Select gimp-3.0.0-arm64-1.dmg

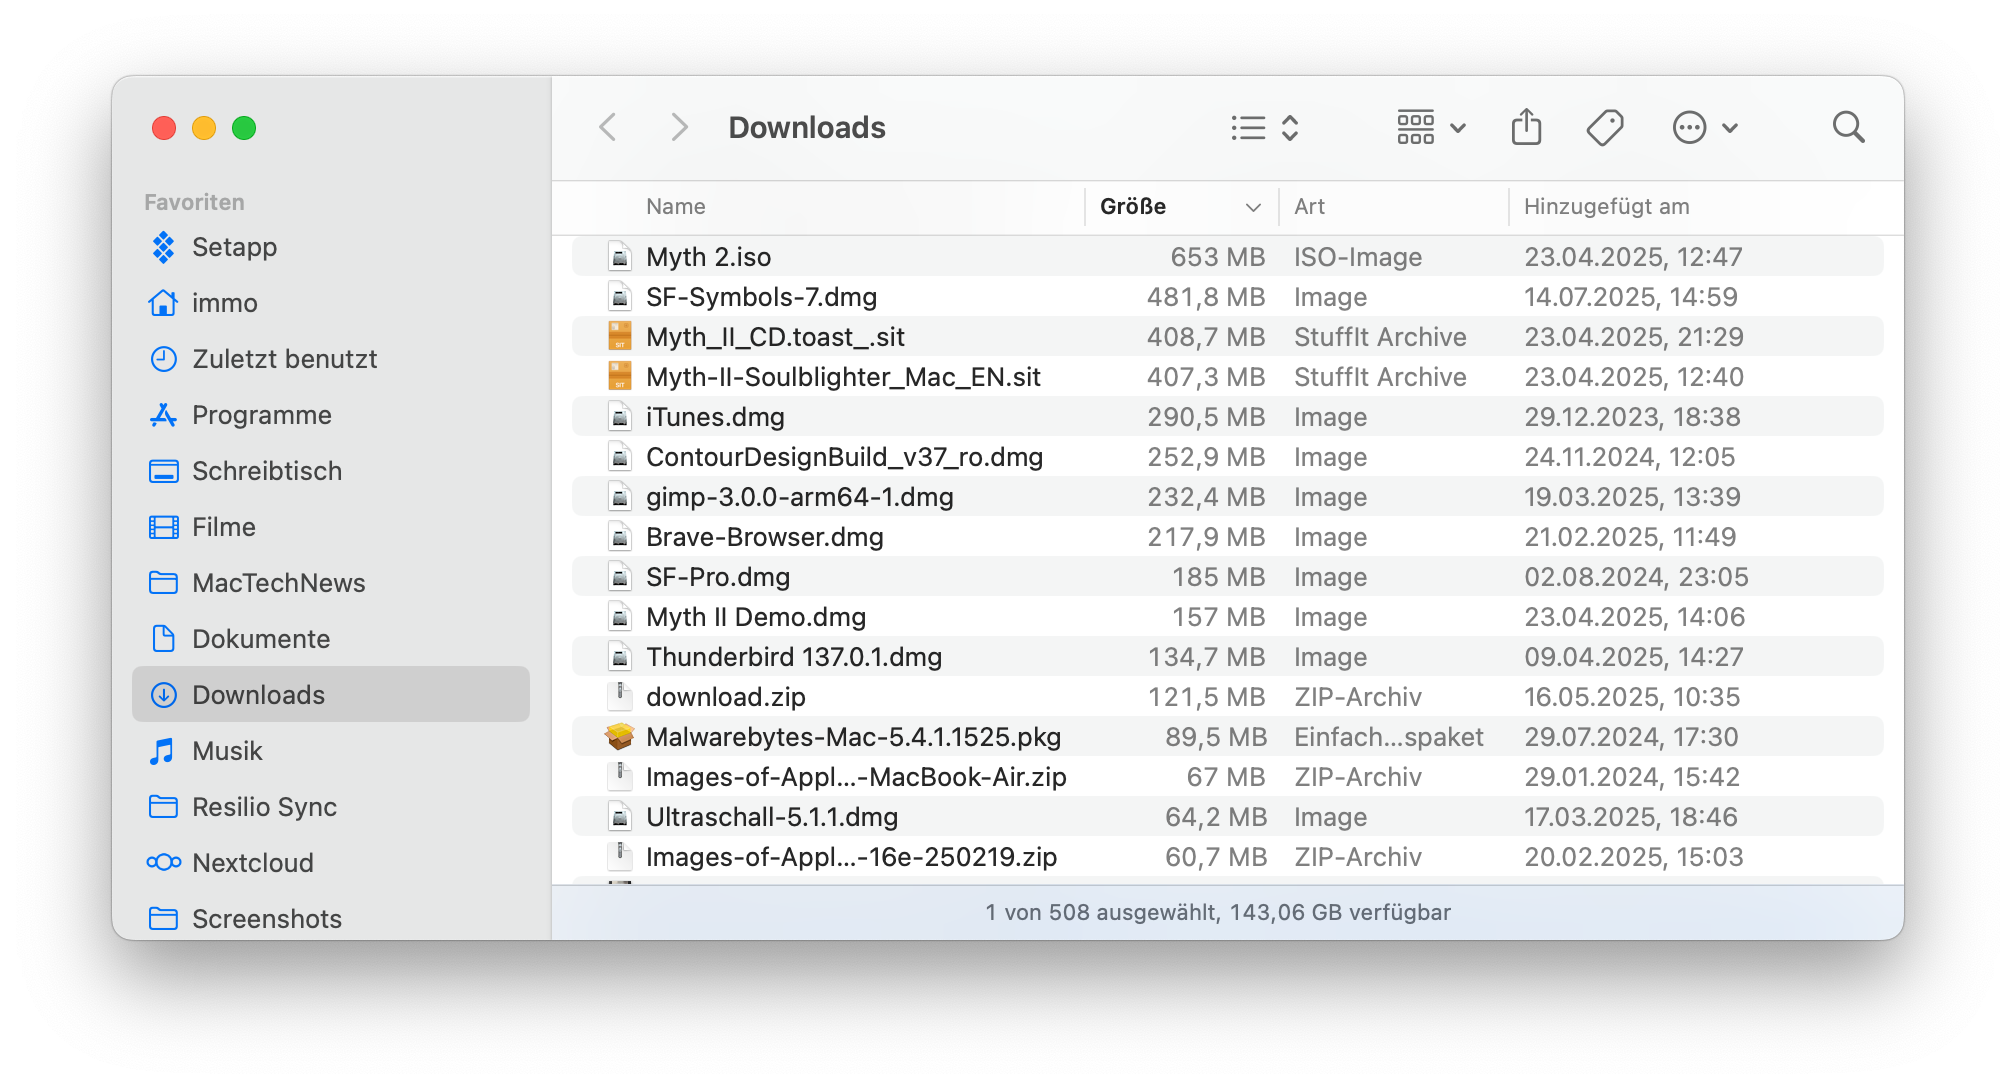coord(1228,497)
